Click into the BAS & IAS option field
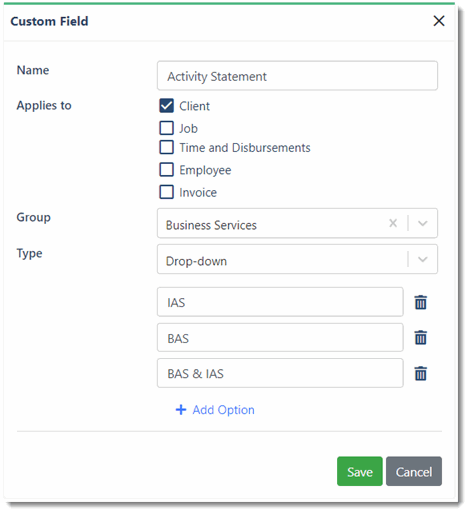 click(x=280, y=373)
